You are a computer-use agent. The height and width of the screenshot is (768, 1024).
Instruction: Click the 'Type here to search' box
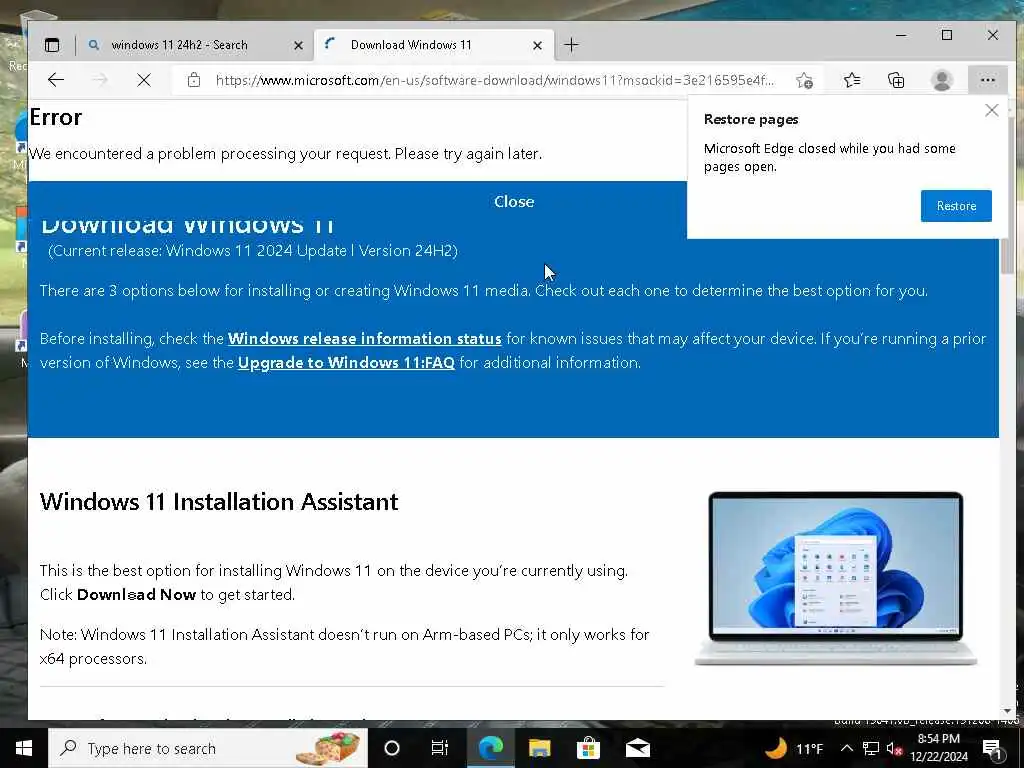tap(208, 748)
